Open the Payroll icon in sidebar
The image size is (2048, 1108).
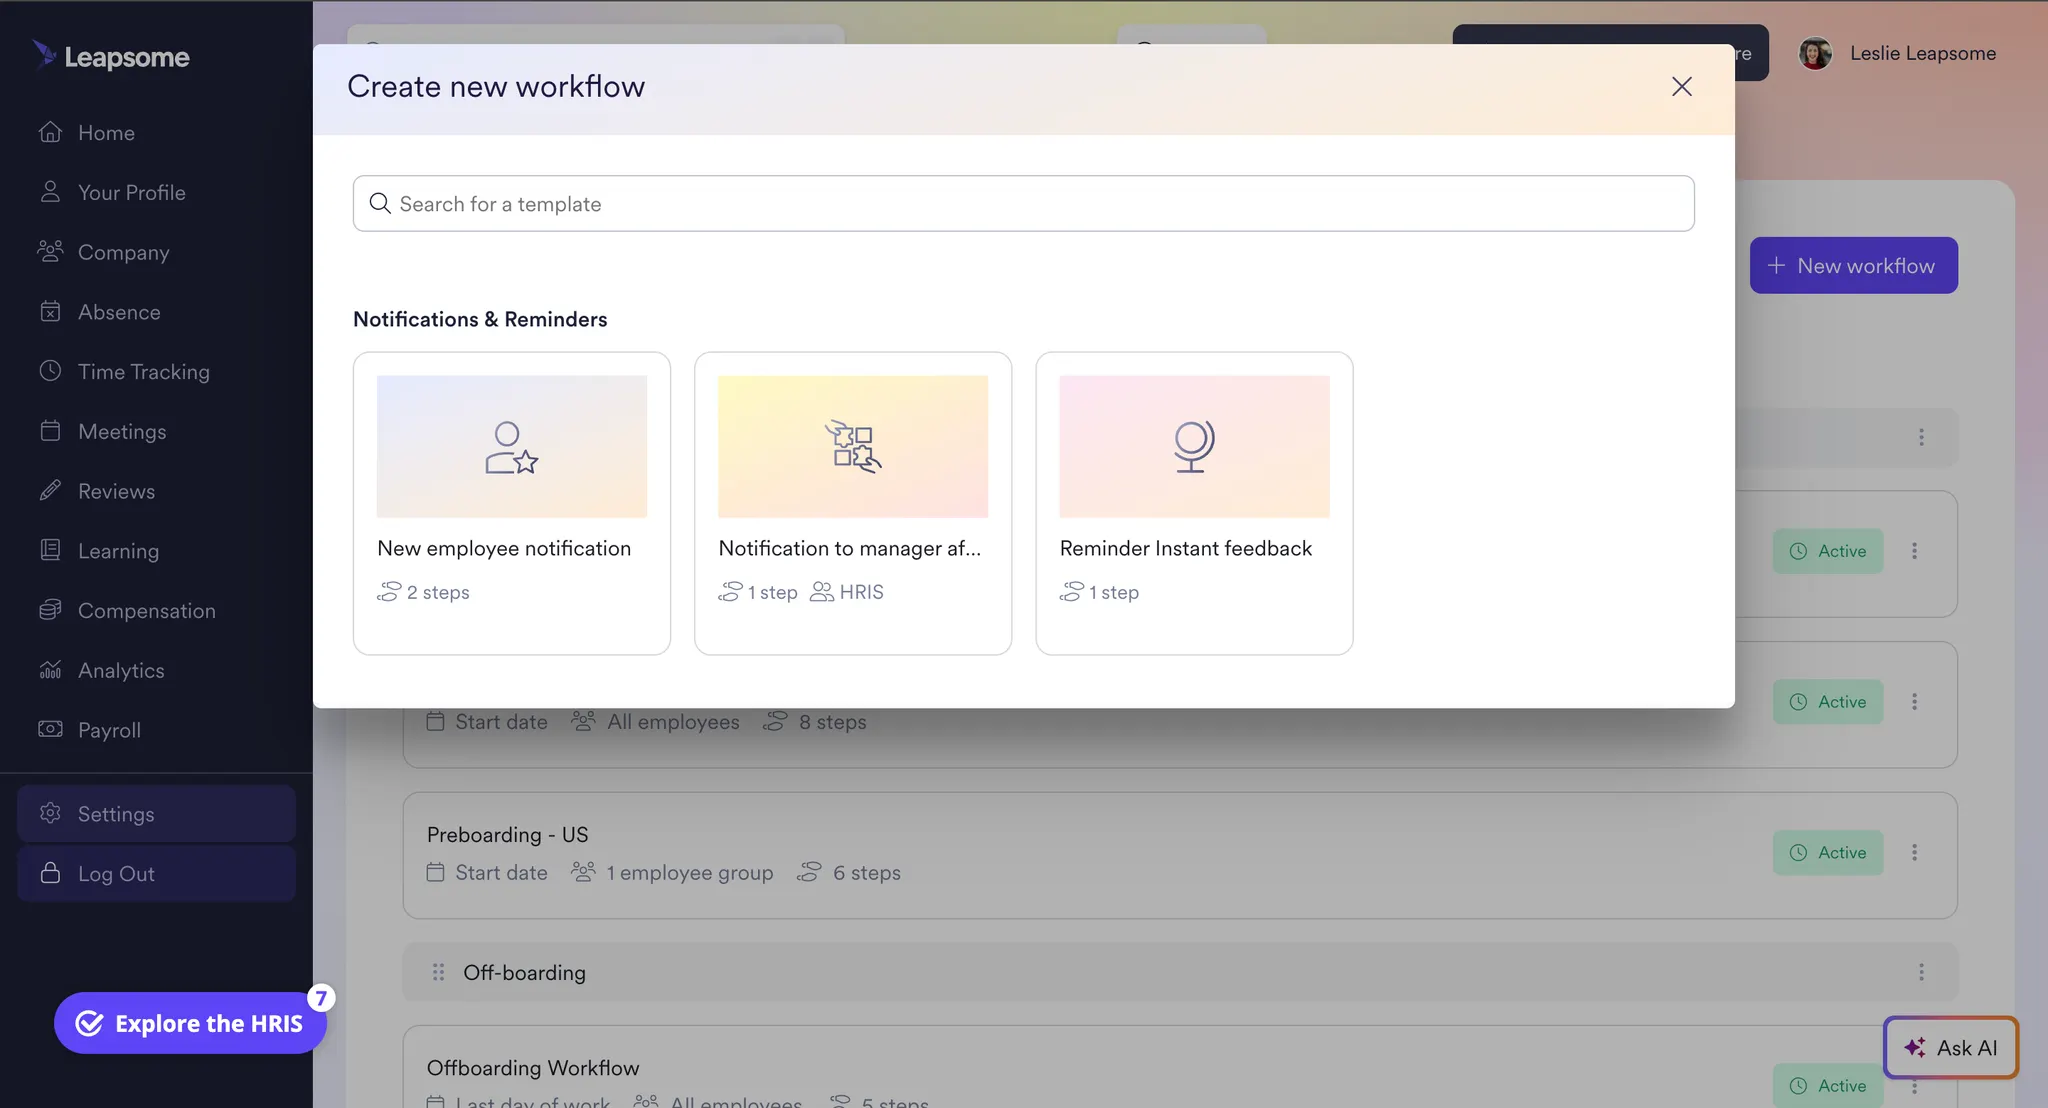pos(50,730)
